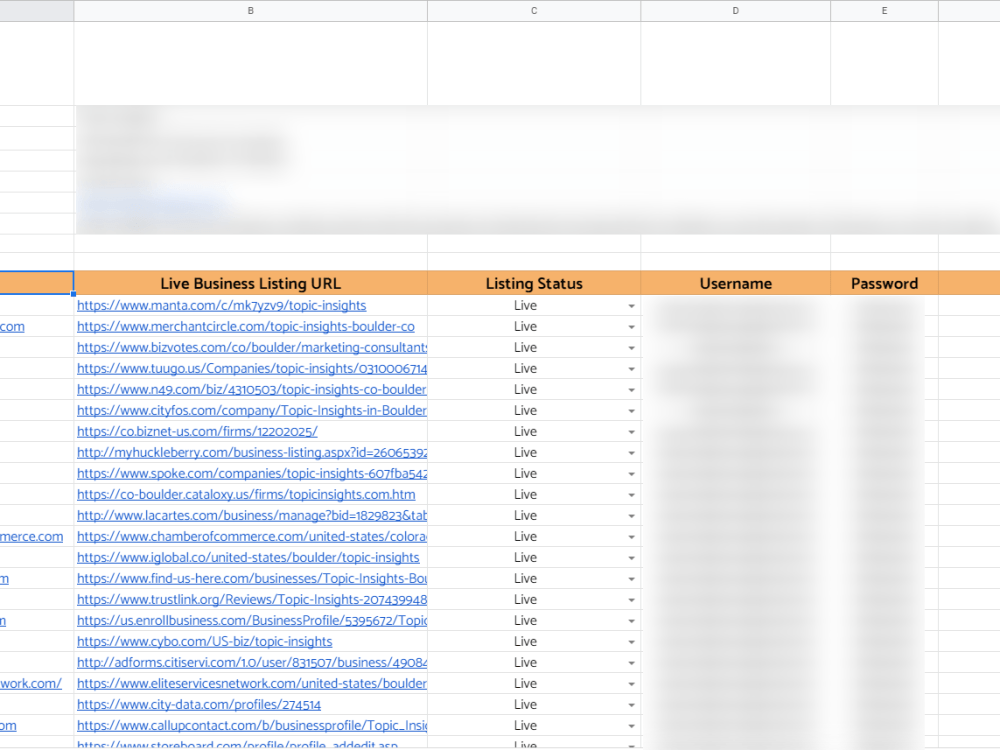The height and width of the screenshot is (750, 1000).
Task: Expand Listing Status dropdown for n49.com row
Action: click(631, 390)
